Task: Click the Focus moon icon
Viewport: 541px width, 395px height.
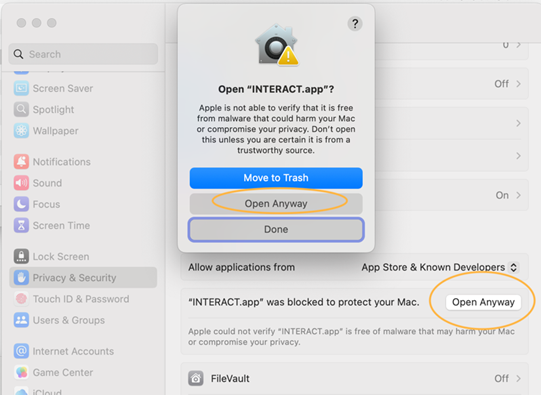Action: tap(21, 204)
